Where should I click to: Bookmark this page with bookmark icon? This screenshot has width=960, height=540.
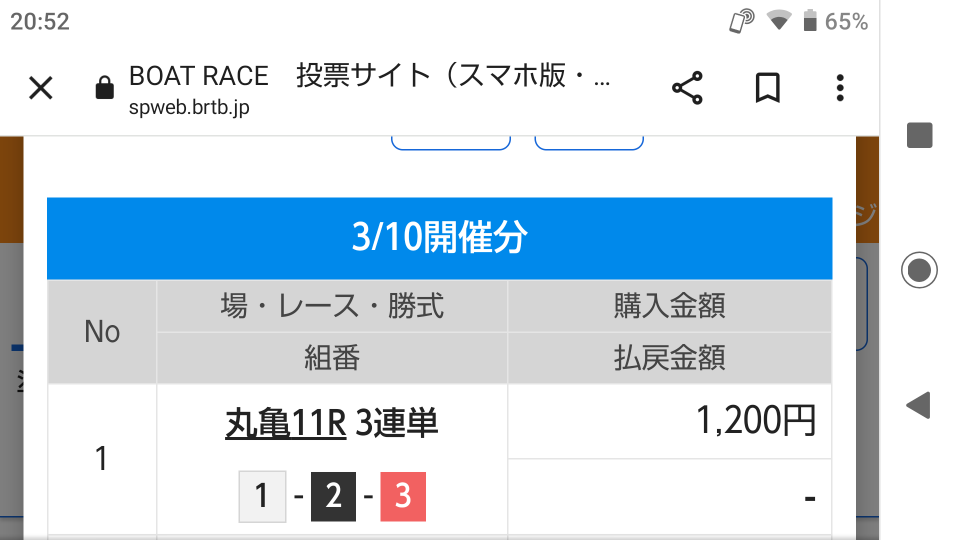click(x=766, y=89)
